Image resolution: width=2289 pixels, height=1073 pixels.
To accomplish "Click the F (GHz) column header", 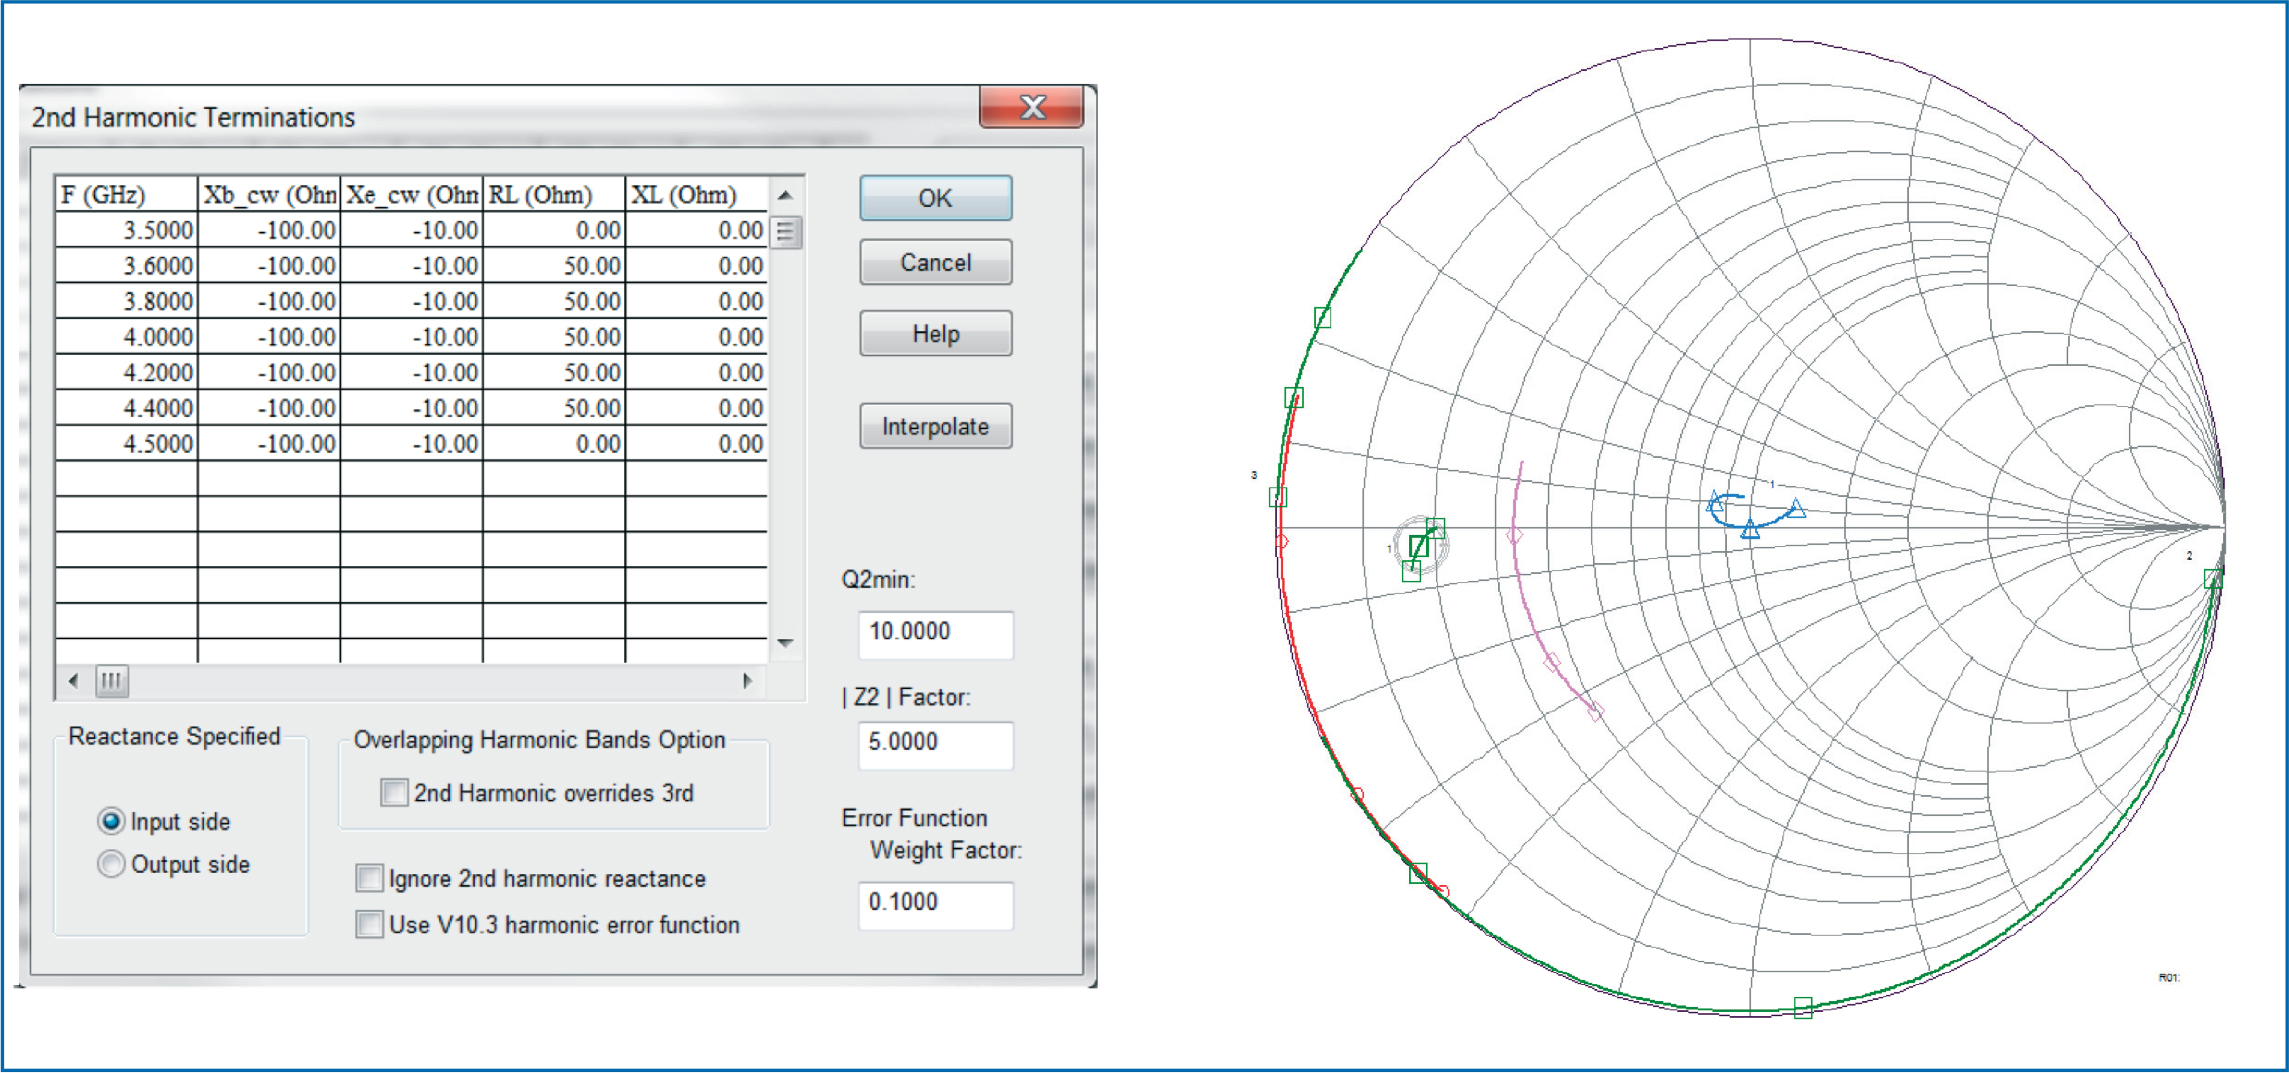I will click(126, 195).
